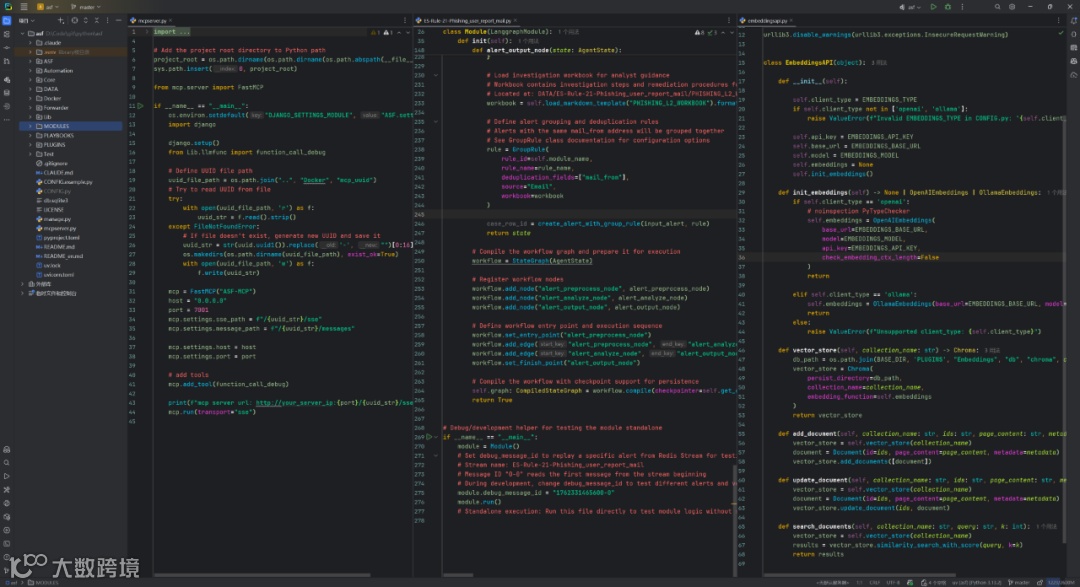This screenshot has height=587, width=1080.
Task: Open the Run tool window from the left sidebar
Action: pos(7,476)
